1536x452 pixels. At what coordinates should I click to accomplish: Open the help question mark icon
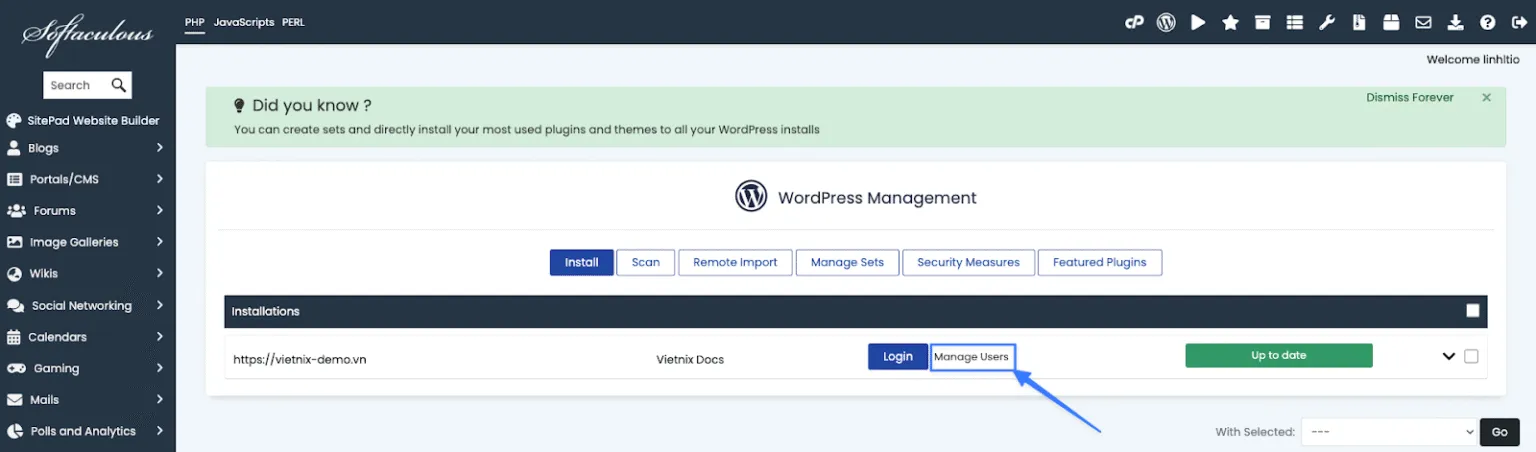(x=1487, y=22)
